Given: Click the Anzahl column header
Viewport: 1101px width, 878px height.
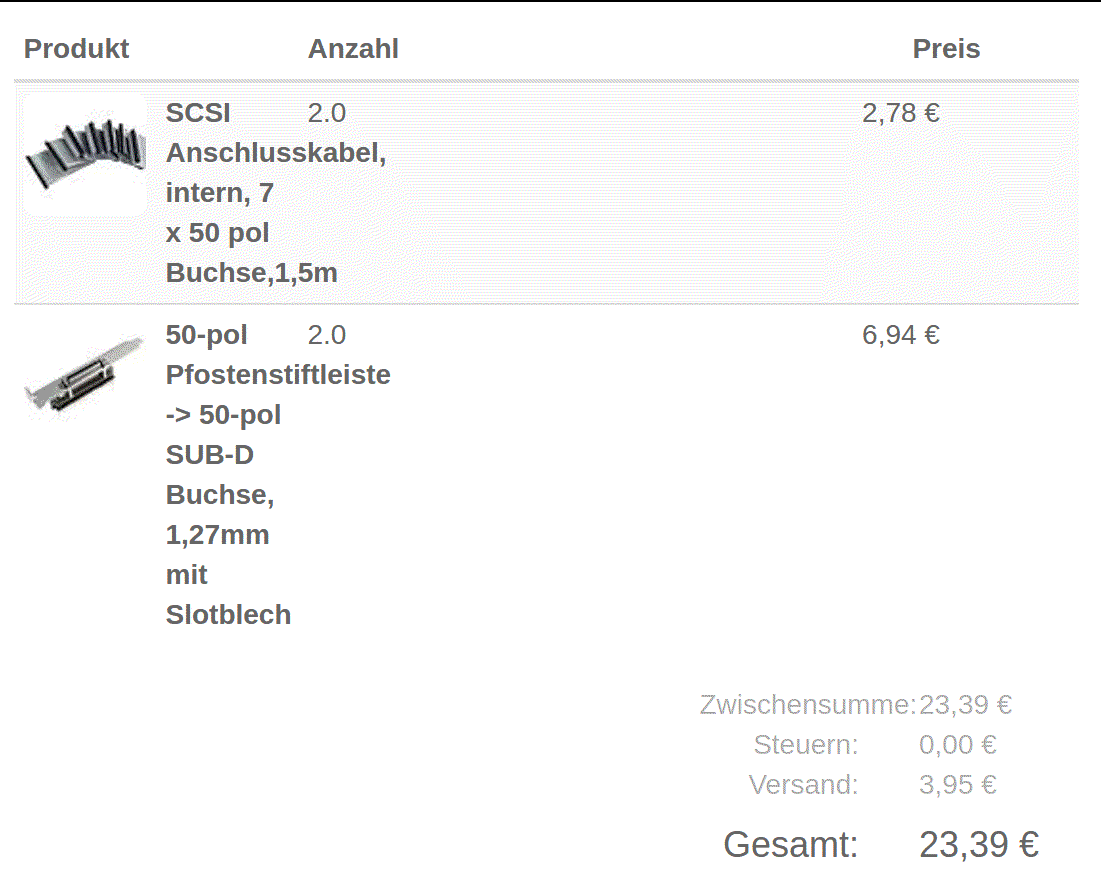Looking at the screenshot, I should coord(353,48).
